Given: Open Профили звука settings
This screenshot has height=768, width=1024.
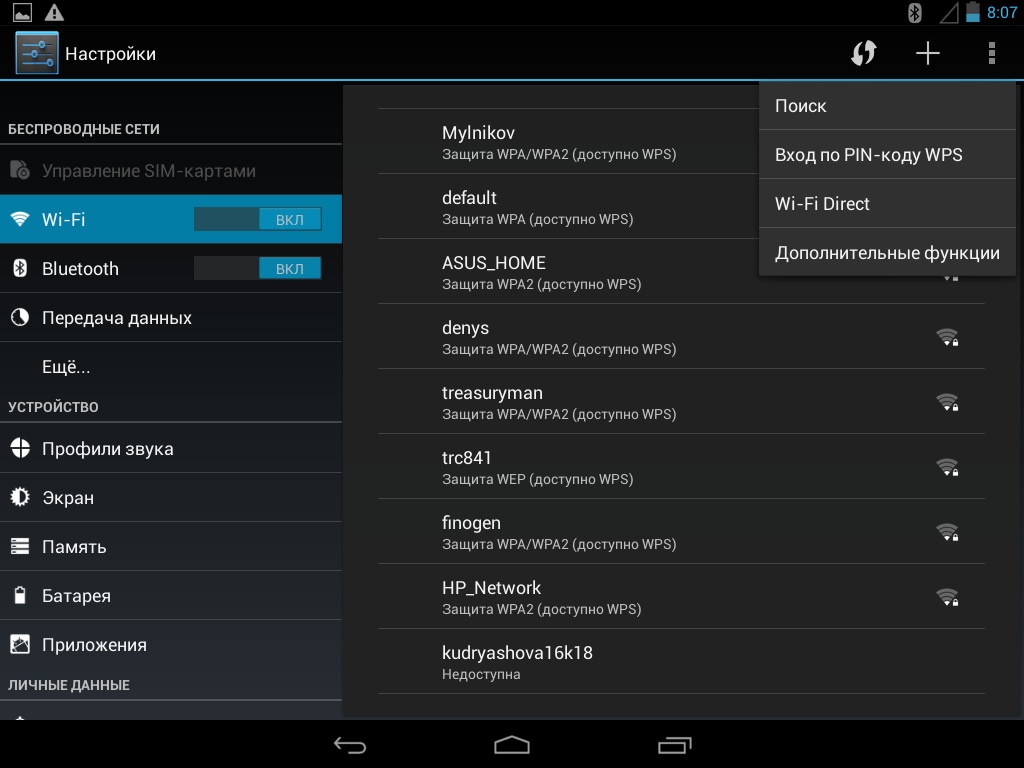Looking at the screenshot, I should 107,449.
